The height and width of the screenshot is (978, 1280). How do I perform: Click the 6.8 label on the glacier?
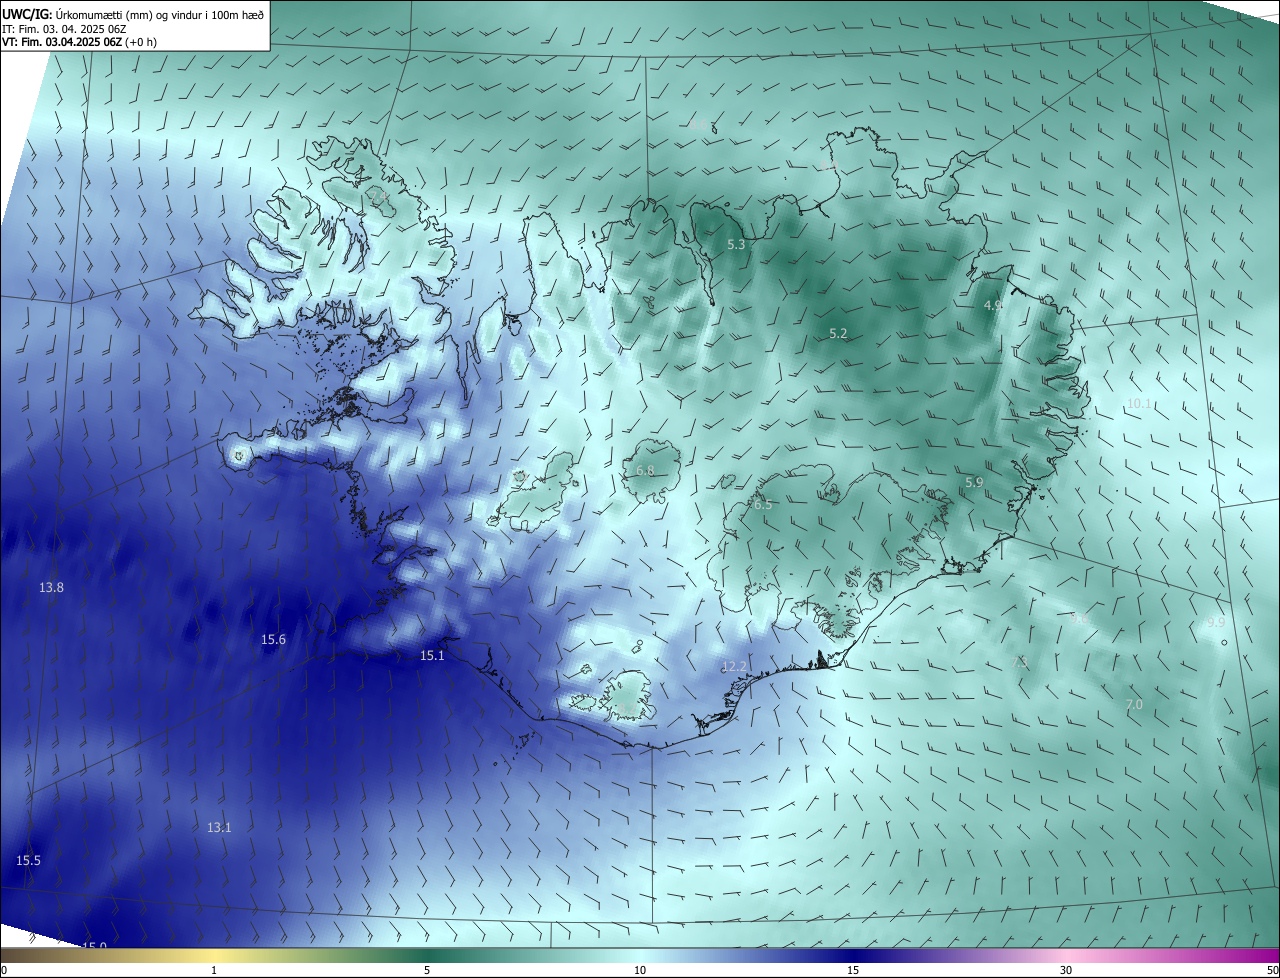point(645,470)
